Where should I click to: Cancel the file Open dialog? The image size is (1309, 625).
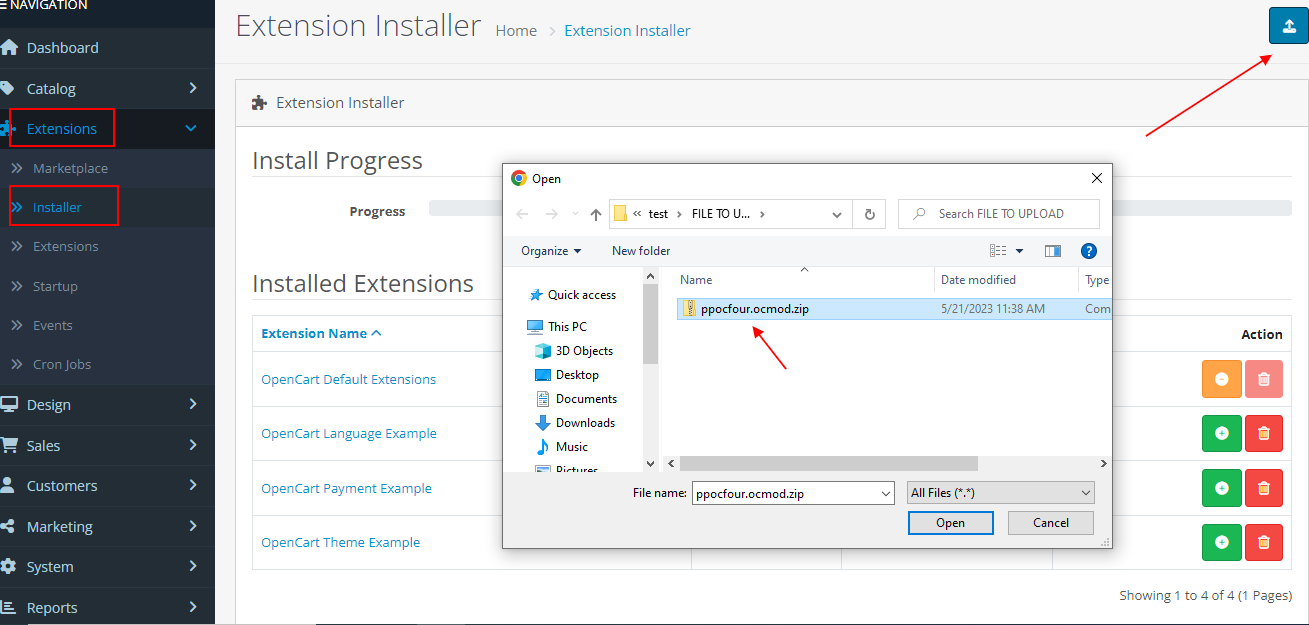pyautogui.click(x=1051, y=523)
